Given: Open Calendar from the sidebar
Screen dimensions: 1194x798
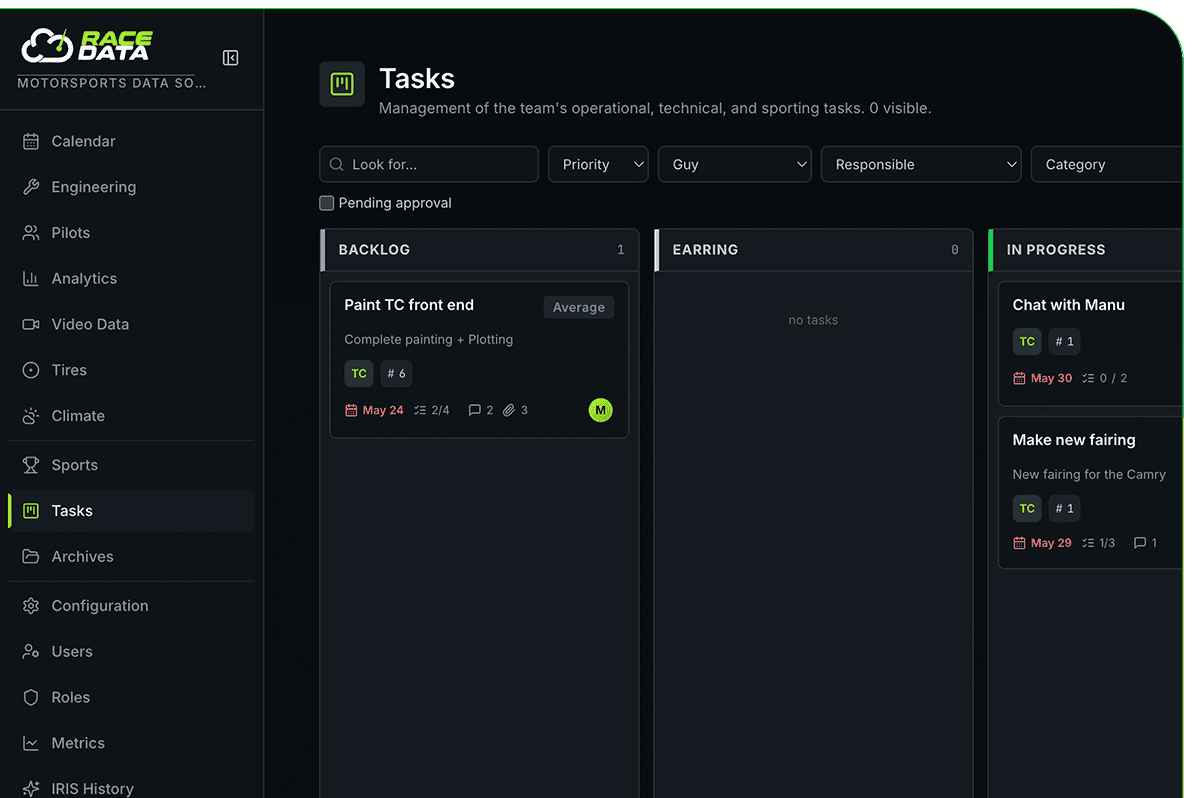Looking at the screenshot, I should [131, 142].
